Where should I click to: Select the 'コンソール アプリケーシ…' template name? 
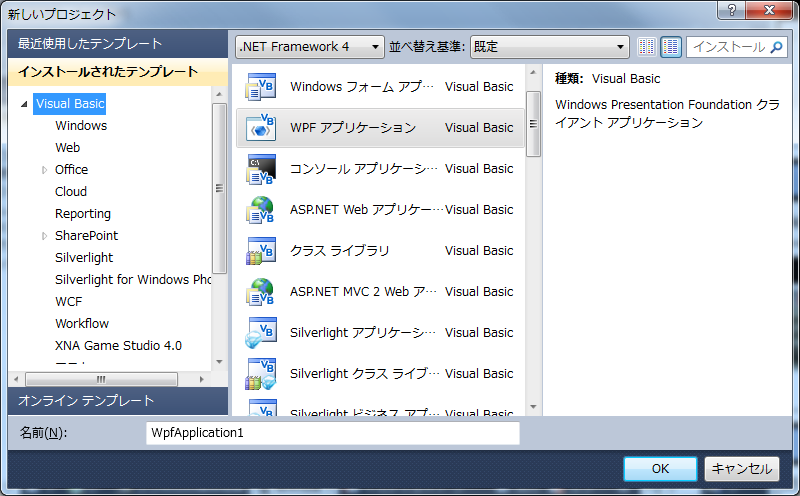pyautogui.click(x=364, y=169)
